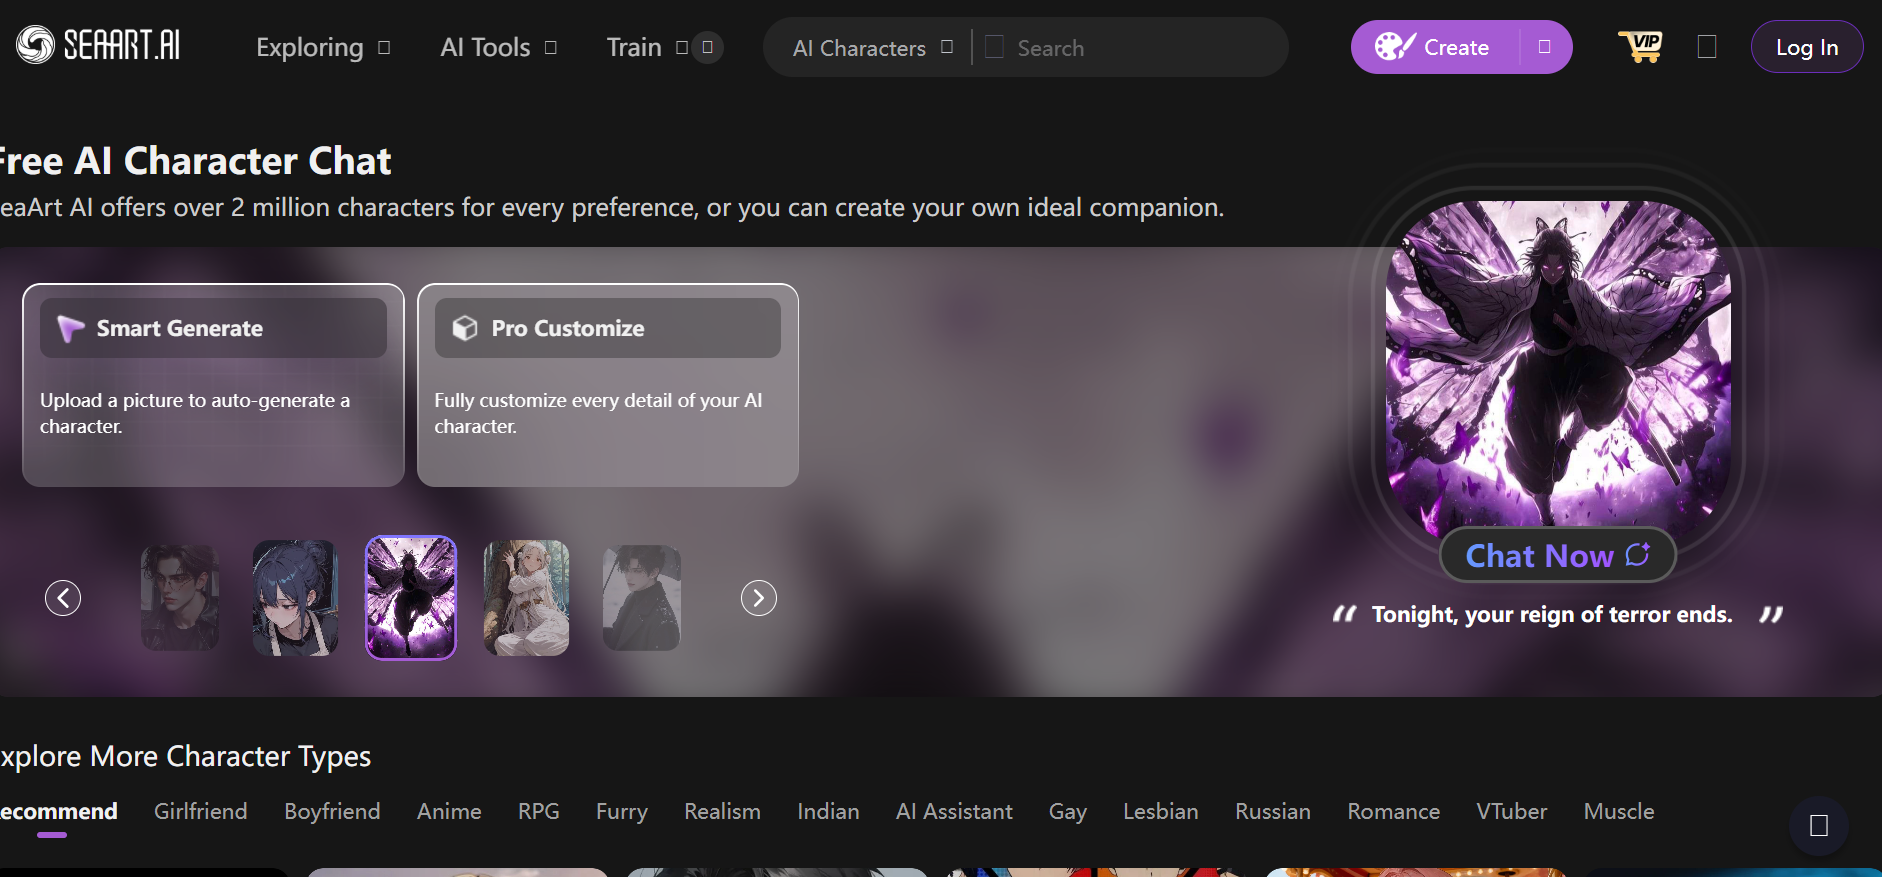Select the Muscle tab
This screenshot has height=877, width=1882.
[x=1618, y=812]
